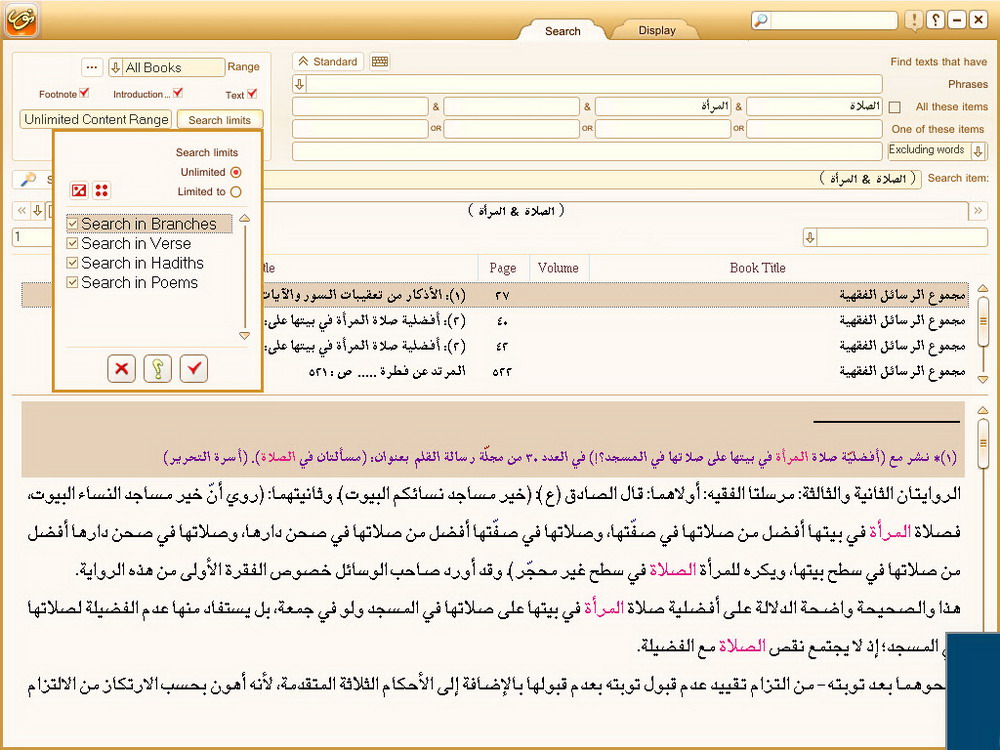1000x750 pixels.
Task: Open the on-screen keyboard icon
Action: pos(379,61)
